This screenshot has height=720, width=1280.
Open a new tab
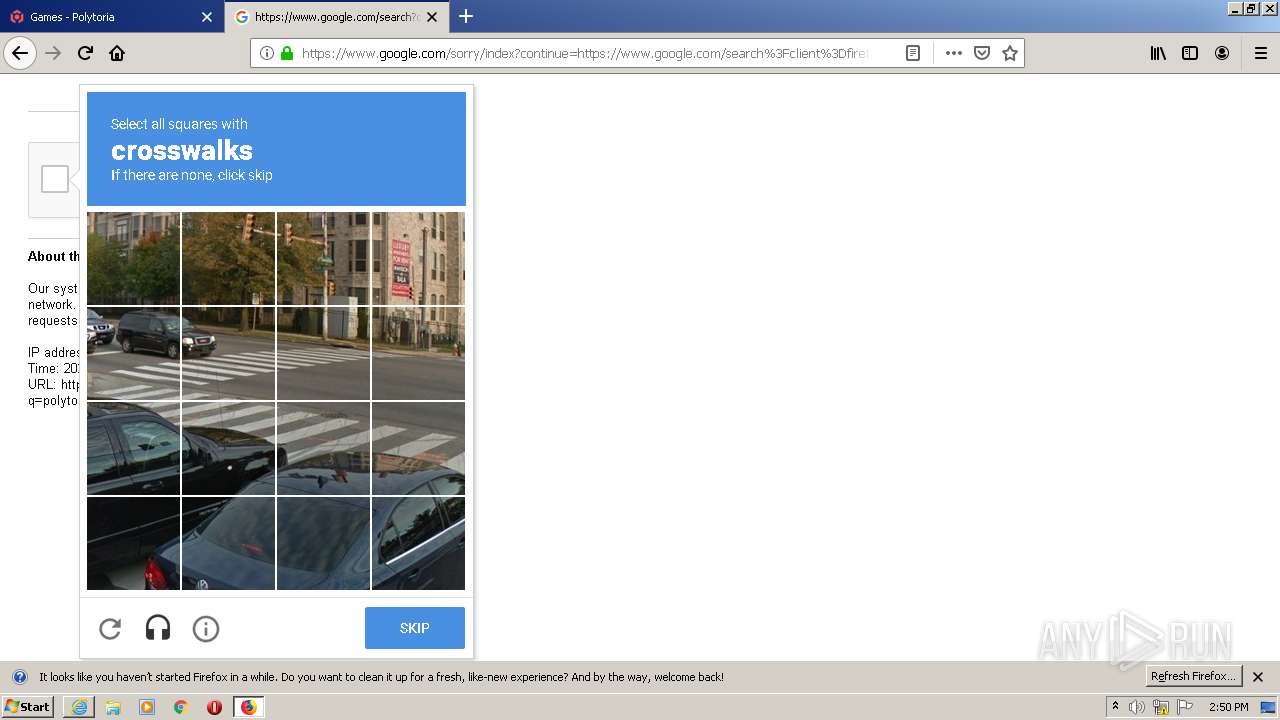(466, 16)
